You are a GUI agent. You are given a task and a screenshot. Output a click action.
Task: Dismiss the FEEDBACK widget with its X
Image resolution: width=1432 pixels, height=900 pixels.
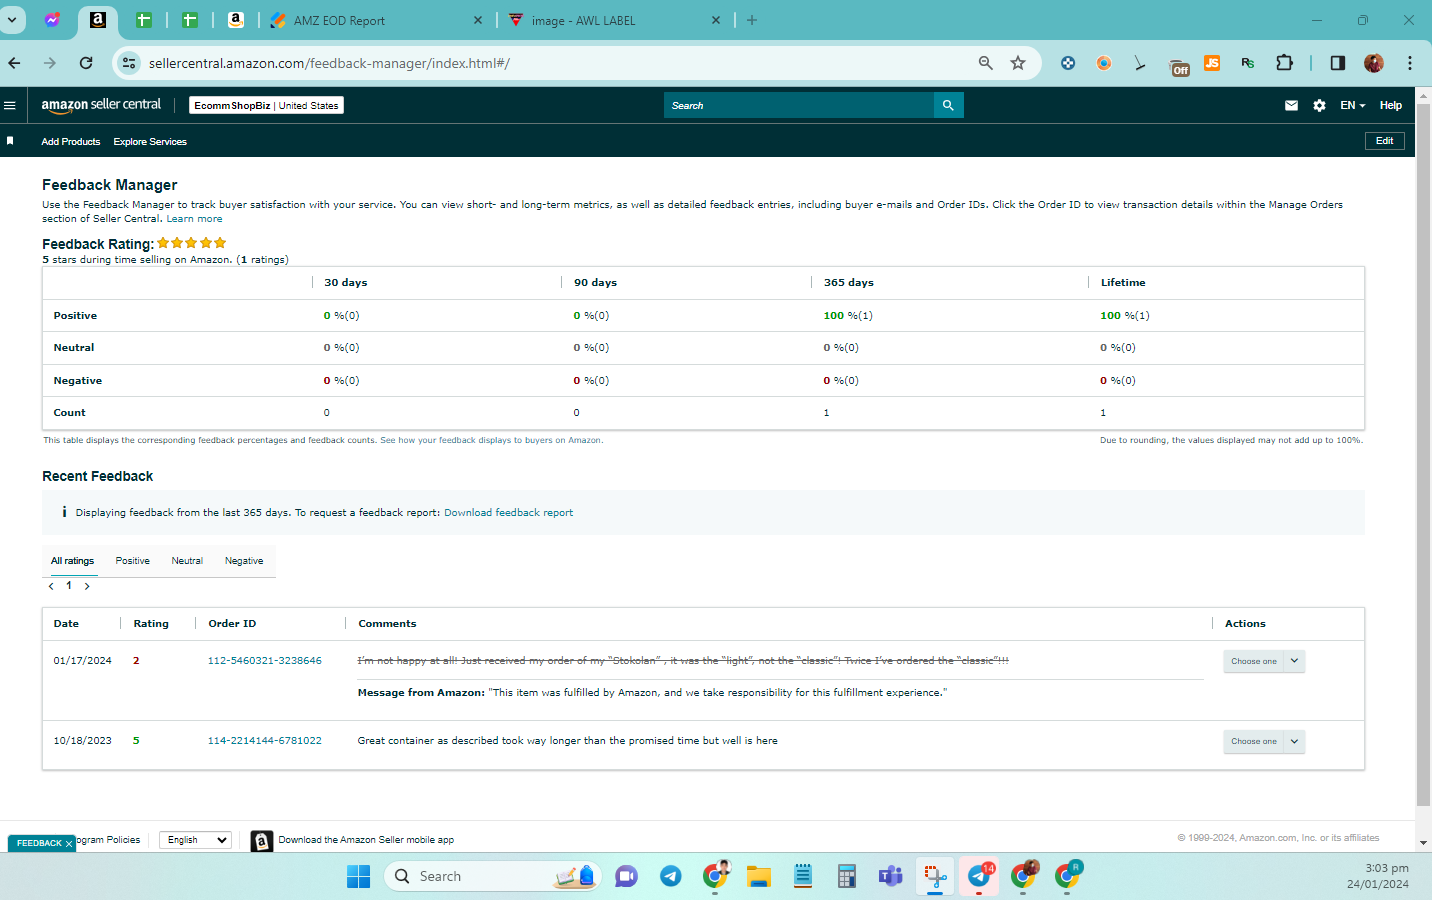coord(69,843)
